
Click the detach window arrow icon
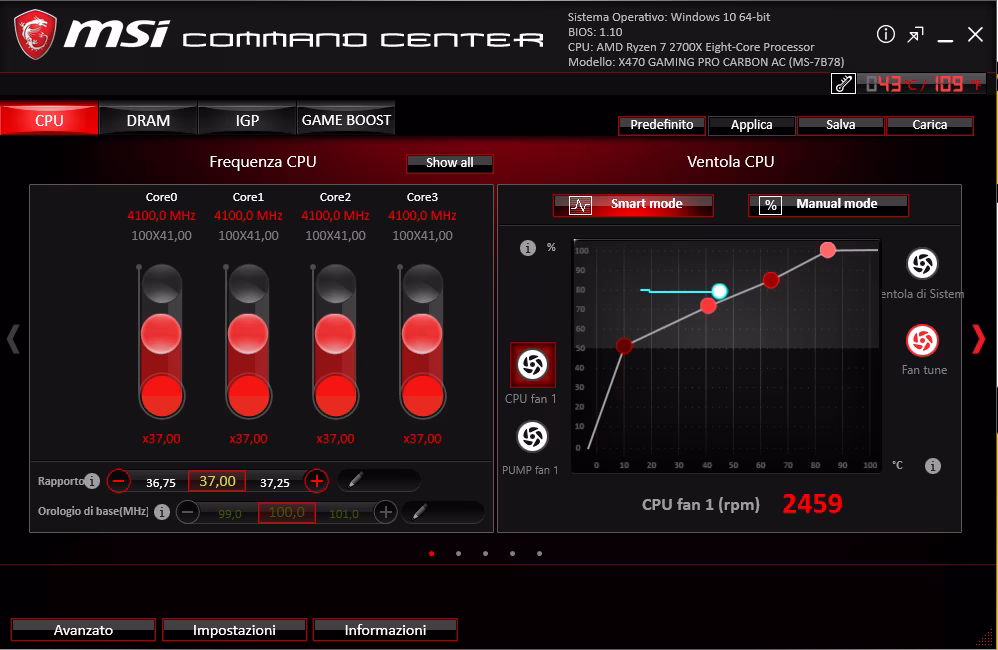[x=915, y=34]
